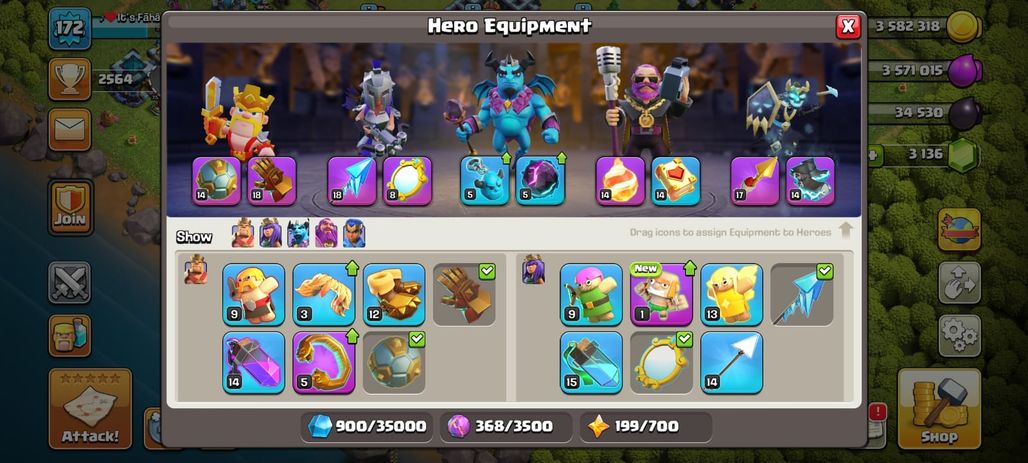
Task: Open upgradable Snake Bracelet level 5
Action: point(324,363)
